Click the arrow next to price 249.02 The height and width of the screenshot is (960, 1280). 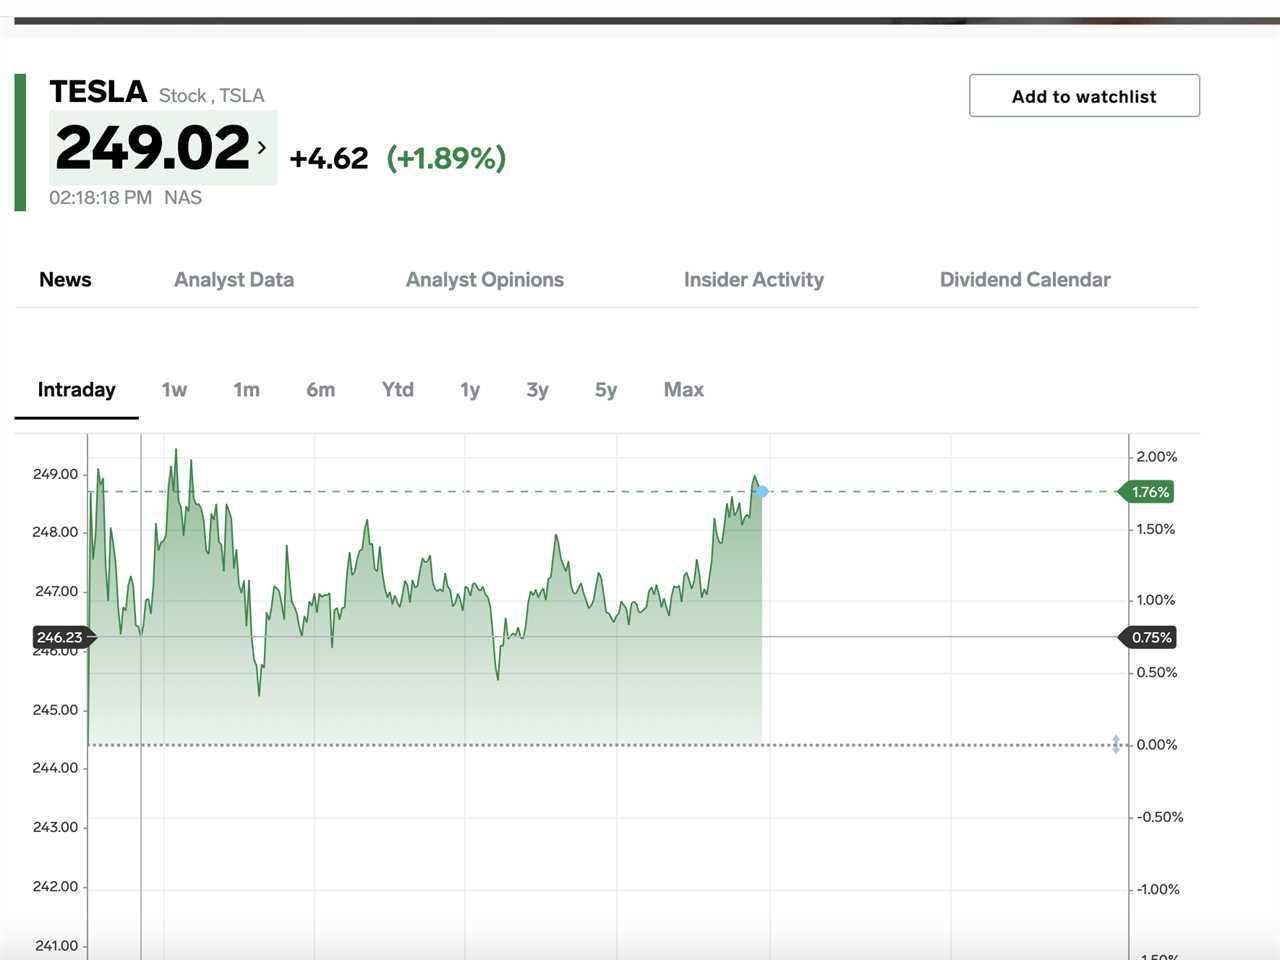(x=262, y=147)
